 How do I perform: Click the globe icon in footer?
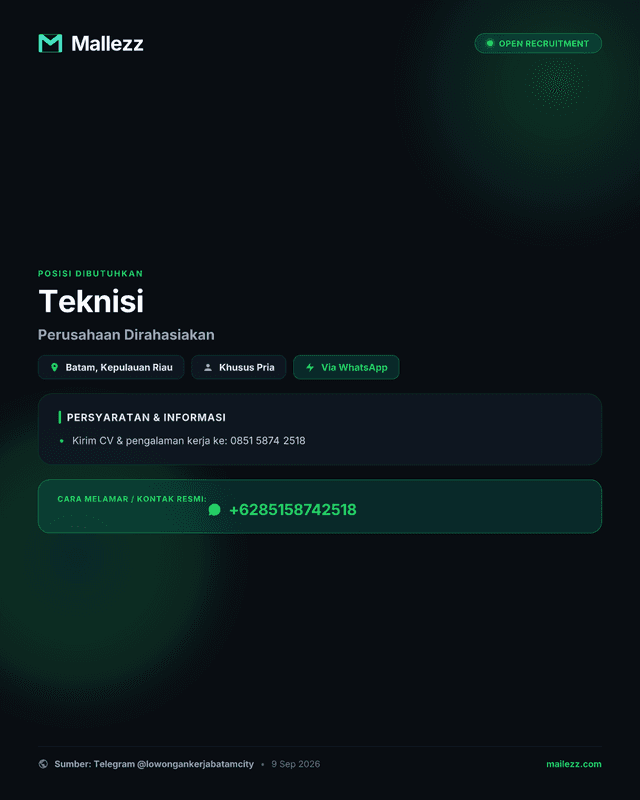(x=43, y=764)
